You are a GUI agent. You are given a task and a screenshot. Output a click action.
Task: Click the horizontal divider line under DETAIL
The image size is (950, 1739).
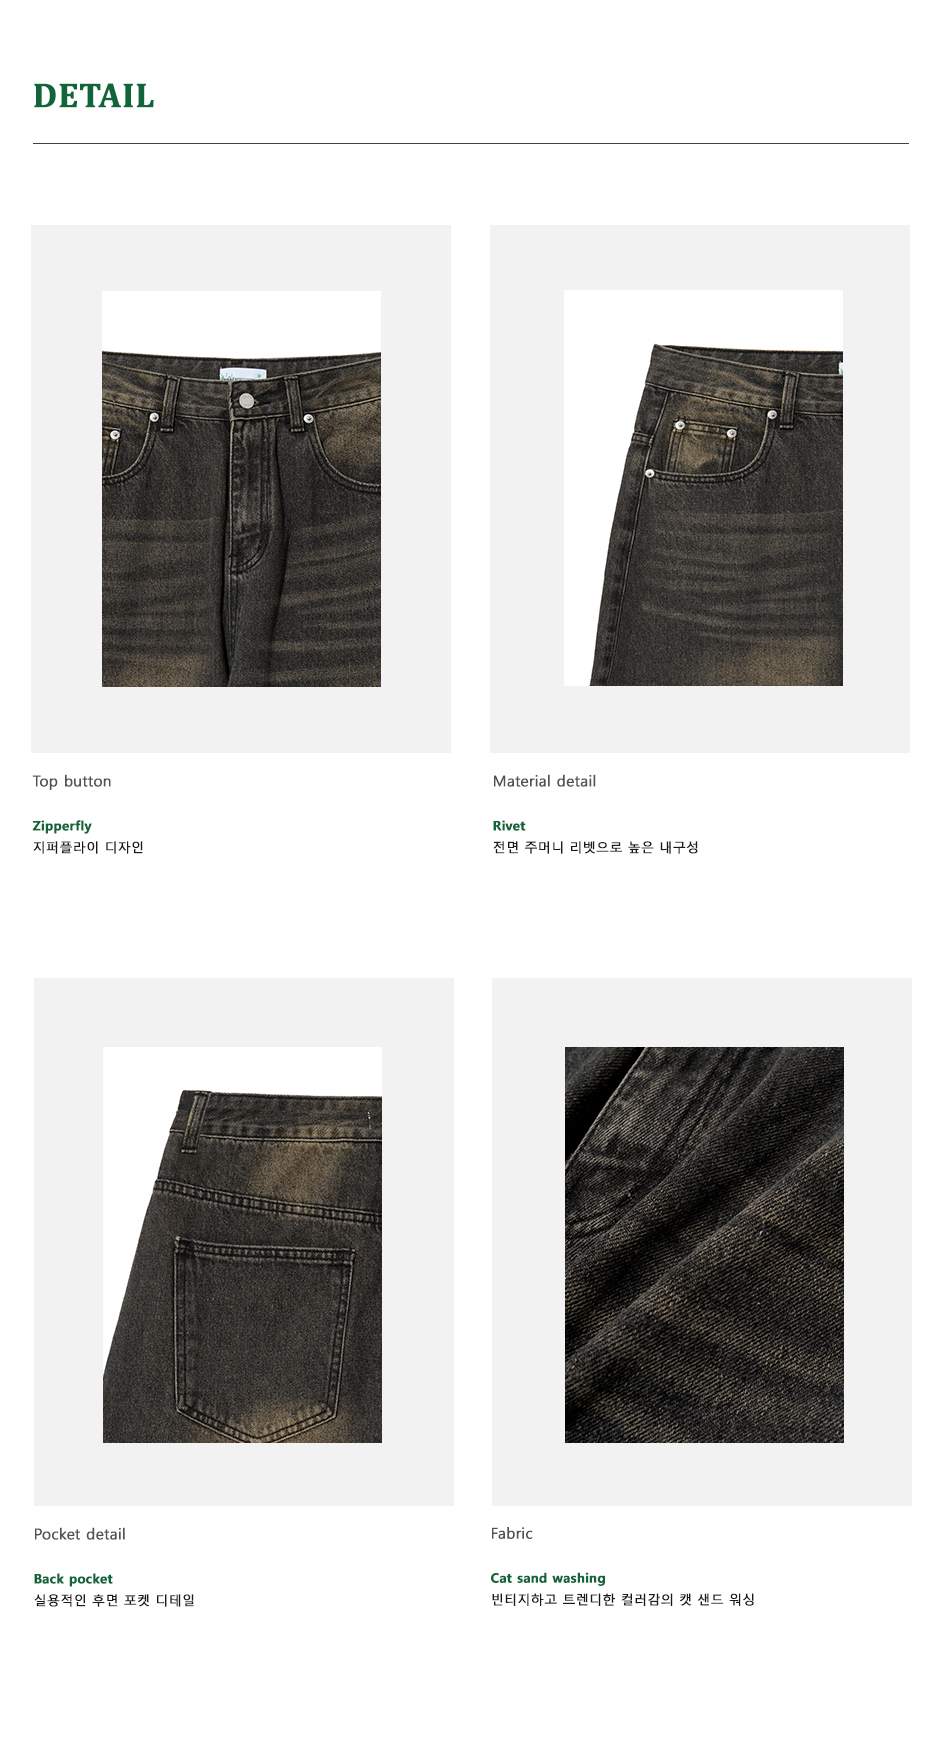tap(471, 143)
